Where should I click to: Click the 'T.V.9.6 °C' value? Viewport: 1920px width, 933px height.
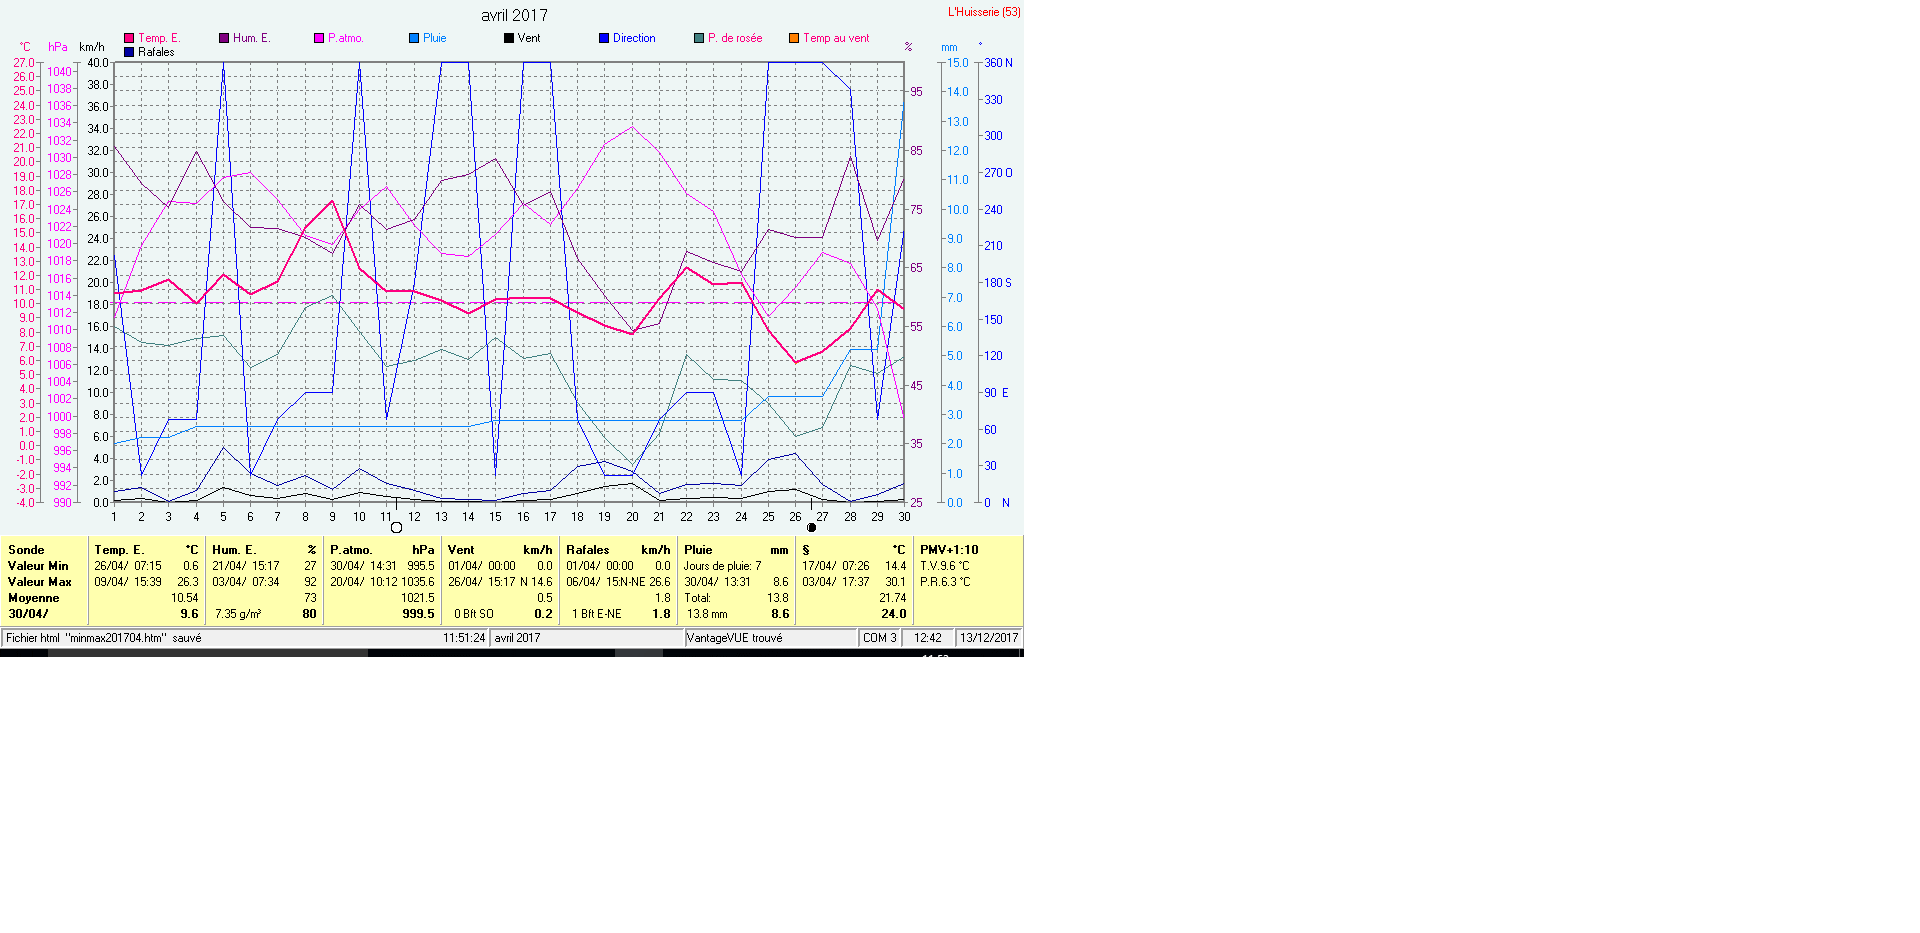tap(944, 566)
